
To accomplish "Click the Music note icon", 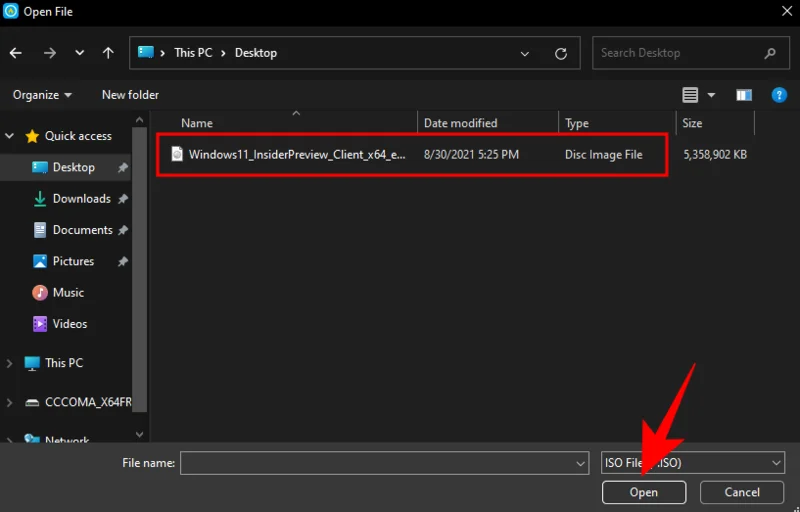I will pyautogui.click(x=40, y=293).
